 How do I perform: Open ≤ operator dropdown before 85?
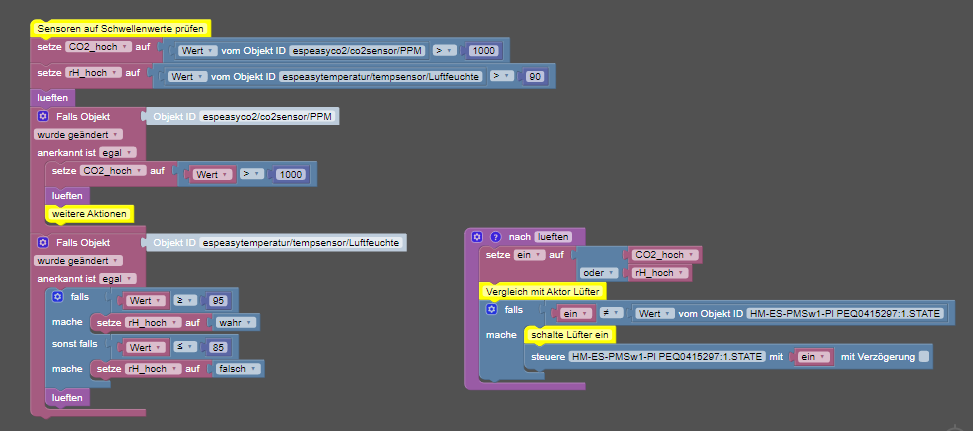[185, 347]
